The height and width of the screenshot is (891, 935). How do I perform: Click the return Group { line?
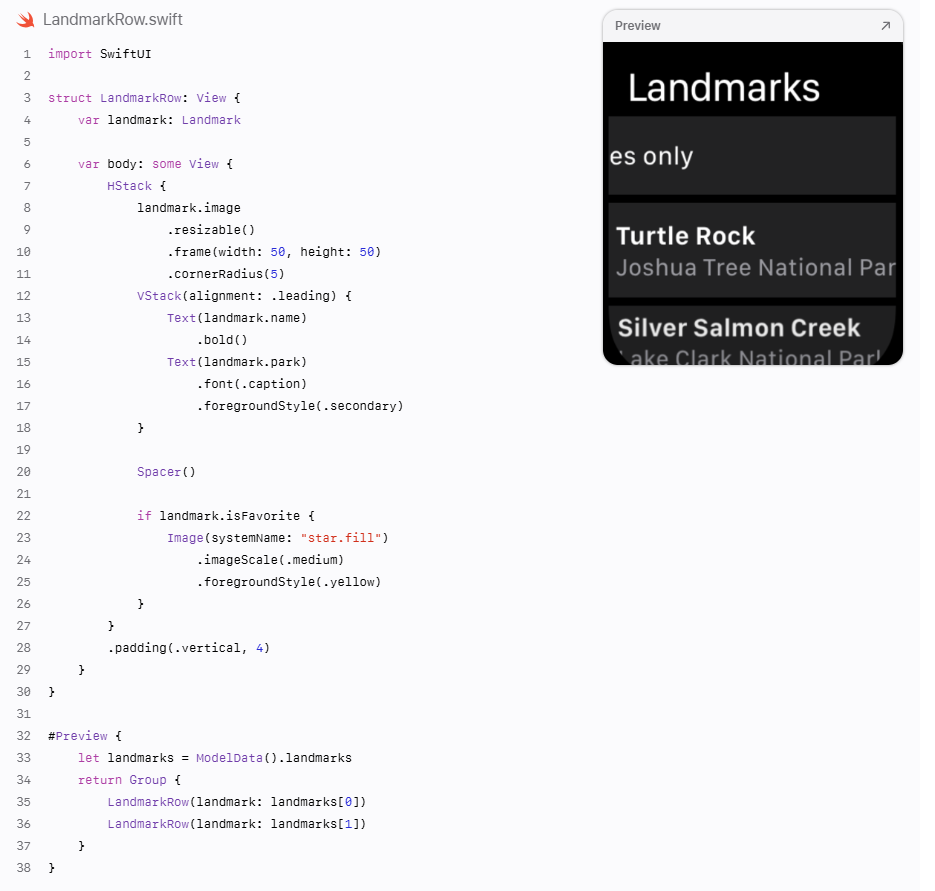pyautogui.click(x=129, y=780)
